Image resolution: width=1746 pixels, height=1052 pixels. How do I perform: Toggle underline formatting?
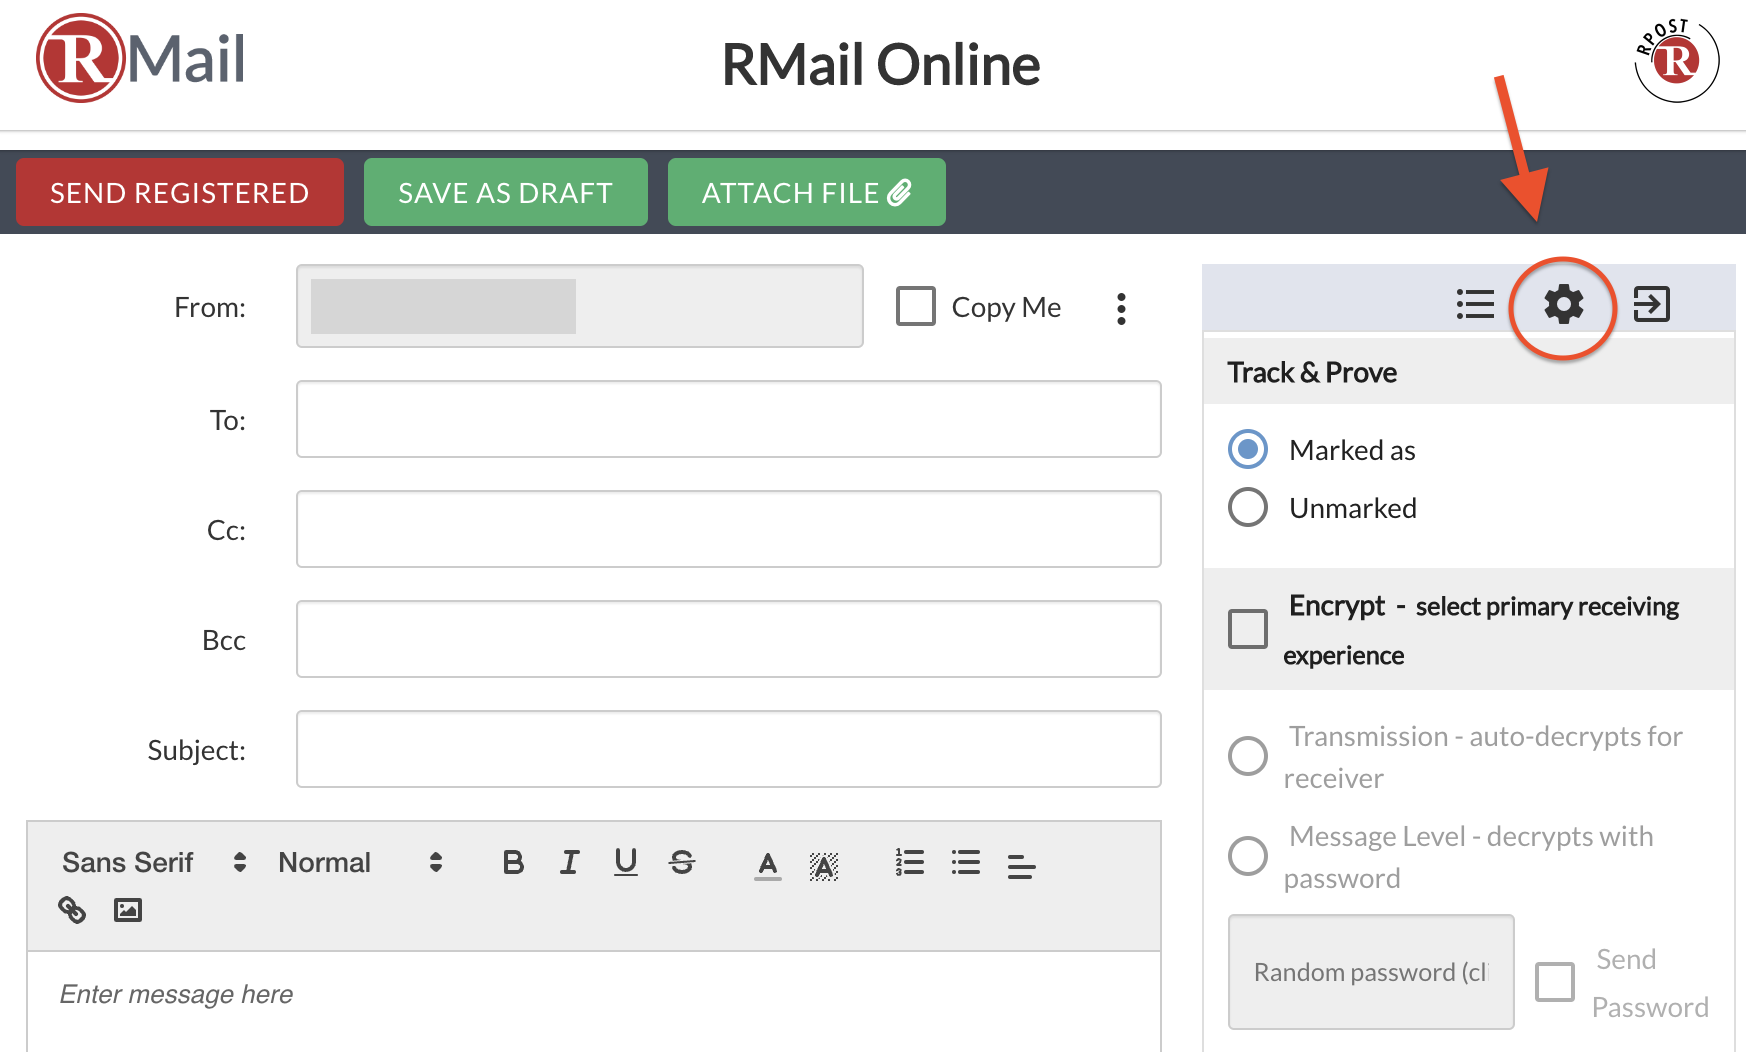pyautogui.click(x=626, y=862)
